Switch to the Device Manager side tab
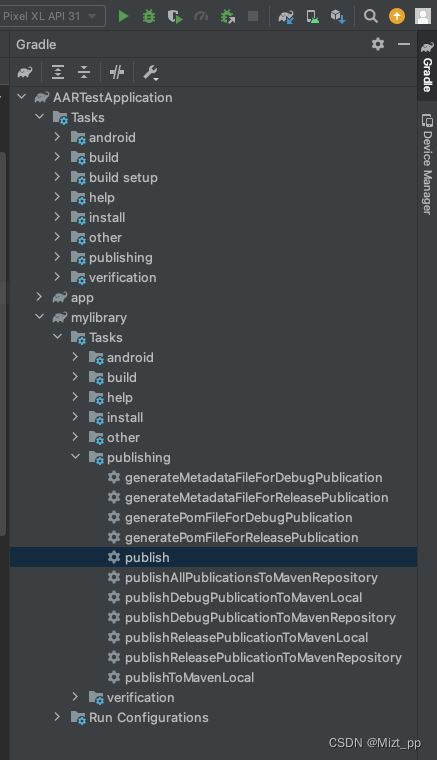 pyautogui.click(x=427, y=165)
